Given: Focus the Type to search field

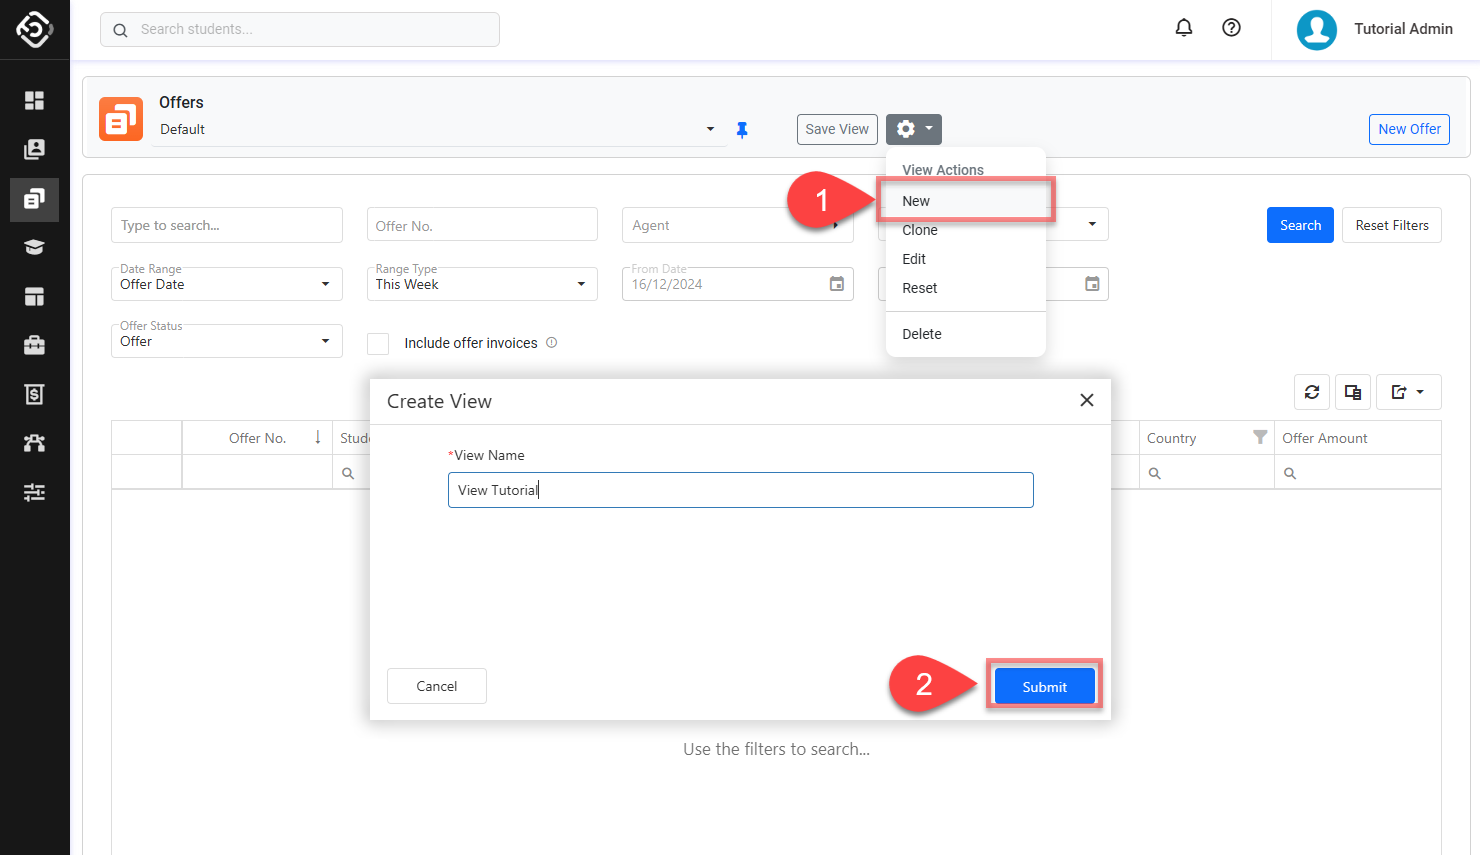Looking at the screenshot, I should 227,225.
